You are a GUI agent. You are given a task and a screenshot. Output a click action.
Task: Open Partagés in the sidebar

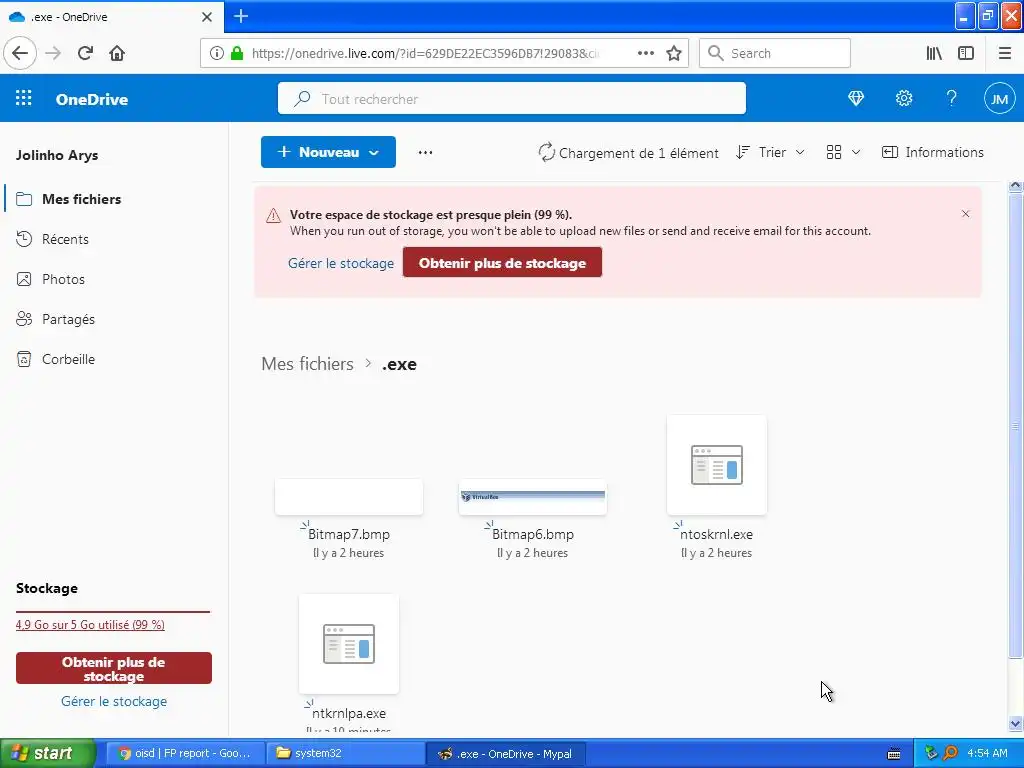pos(69,319)
